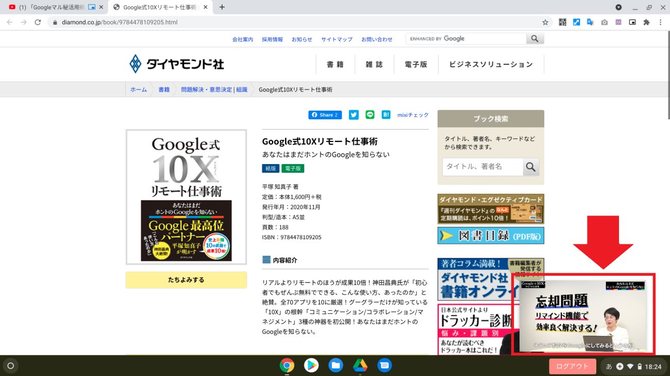The image size is (670, 376).
Task: Open the blue diagonal-arrow extension icon
Action: click(576, 22)
